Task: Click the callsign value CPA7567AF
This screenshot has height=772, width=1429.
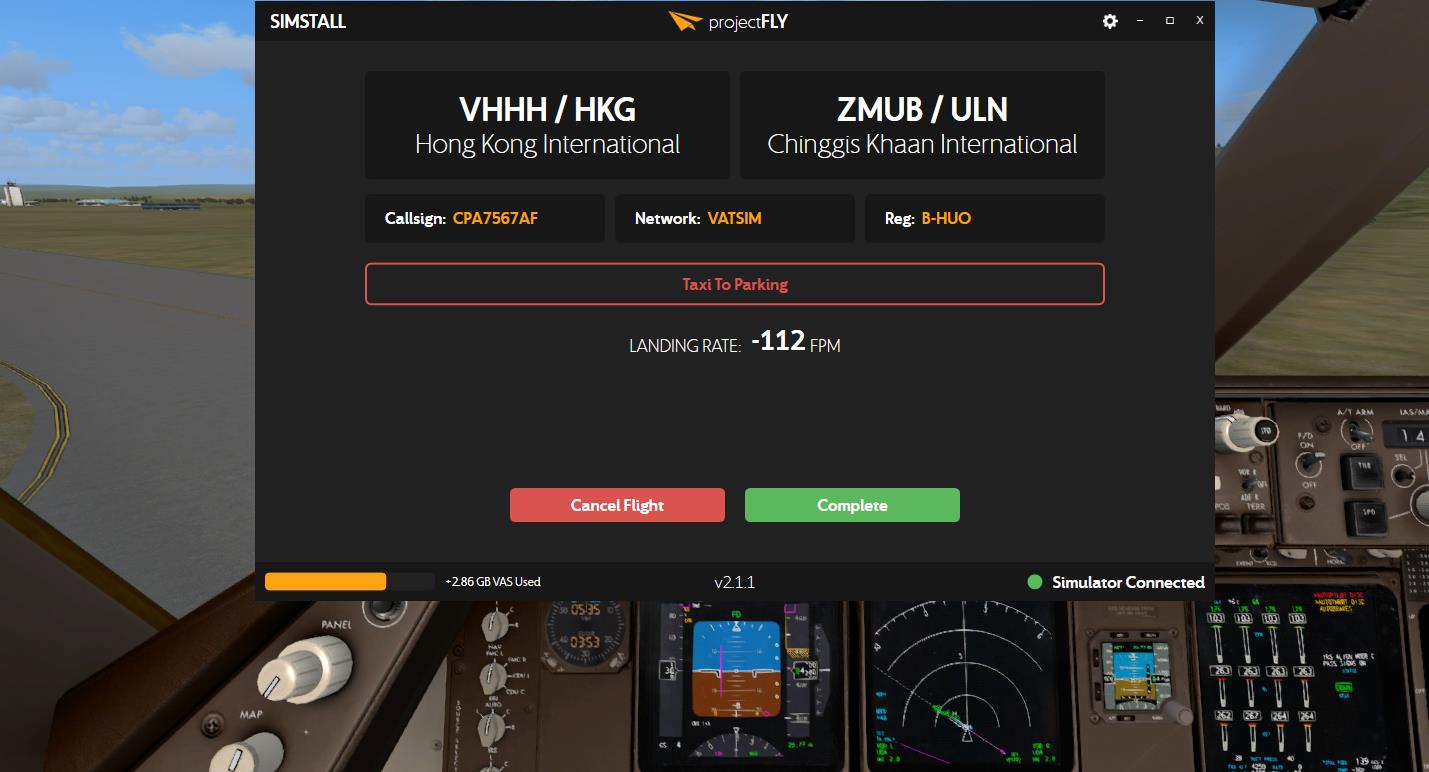Action: click(x=495, y=218)
